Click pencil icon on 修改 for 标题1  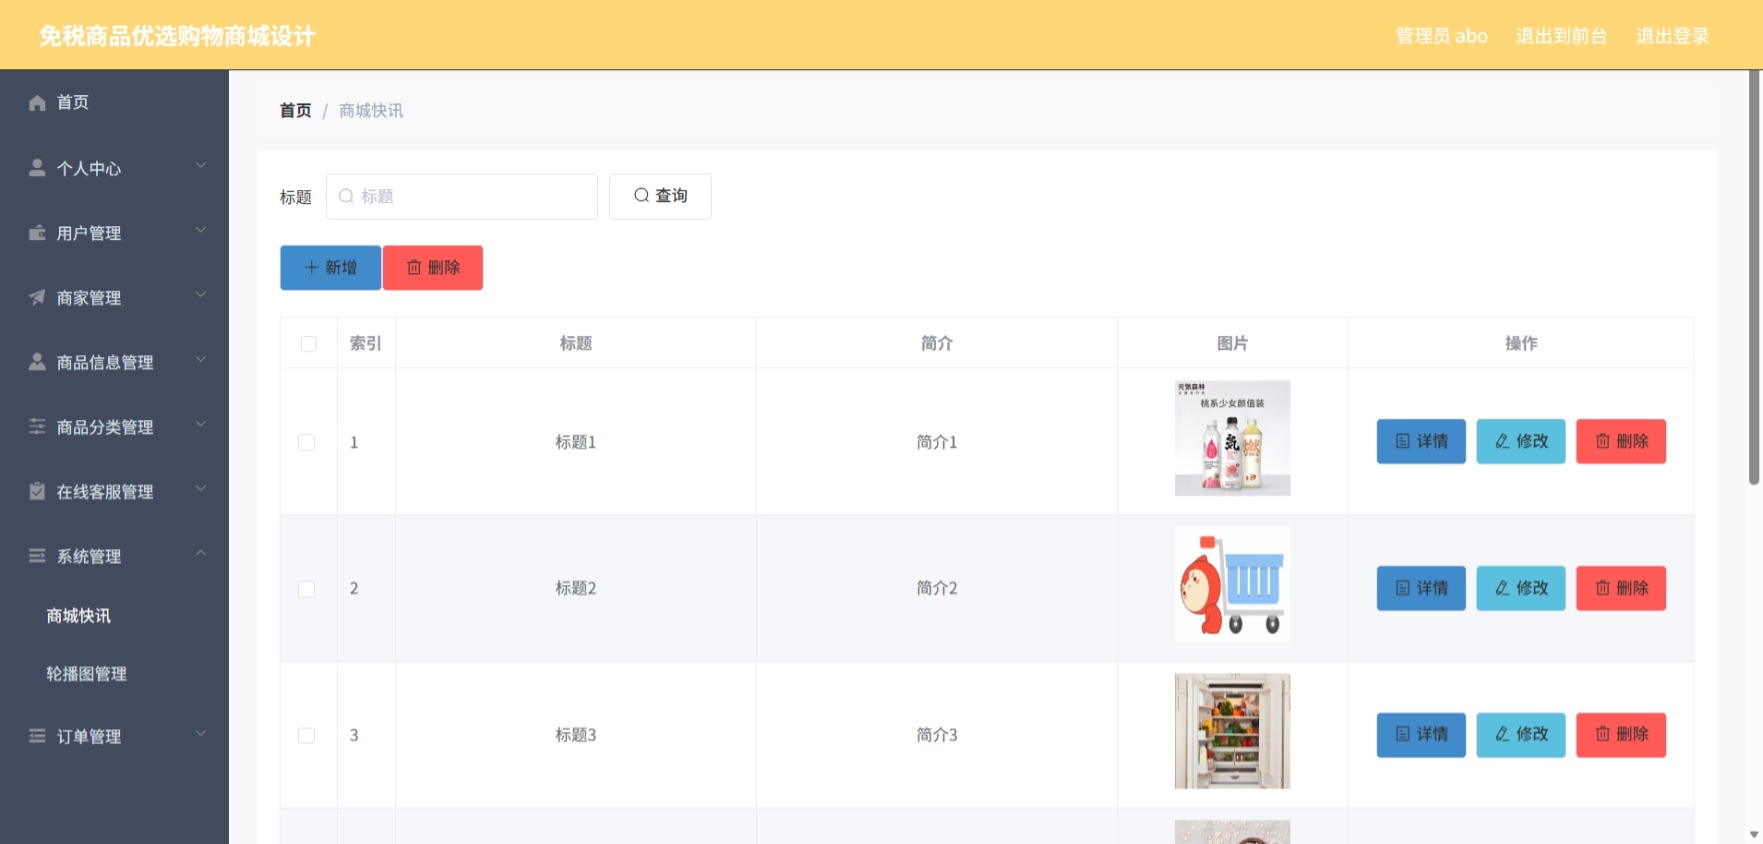click(x=1502, y=441)
